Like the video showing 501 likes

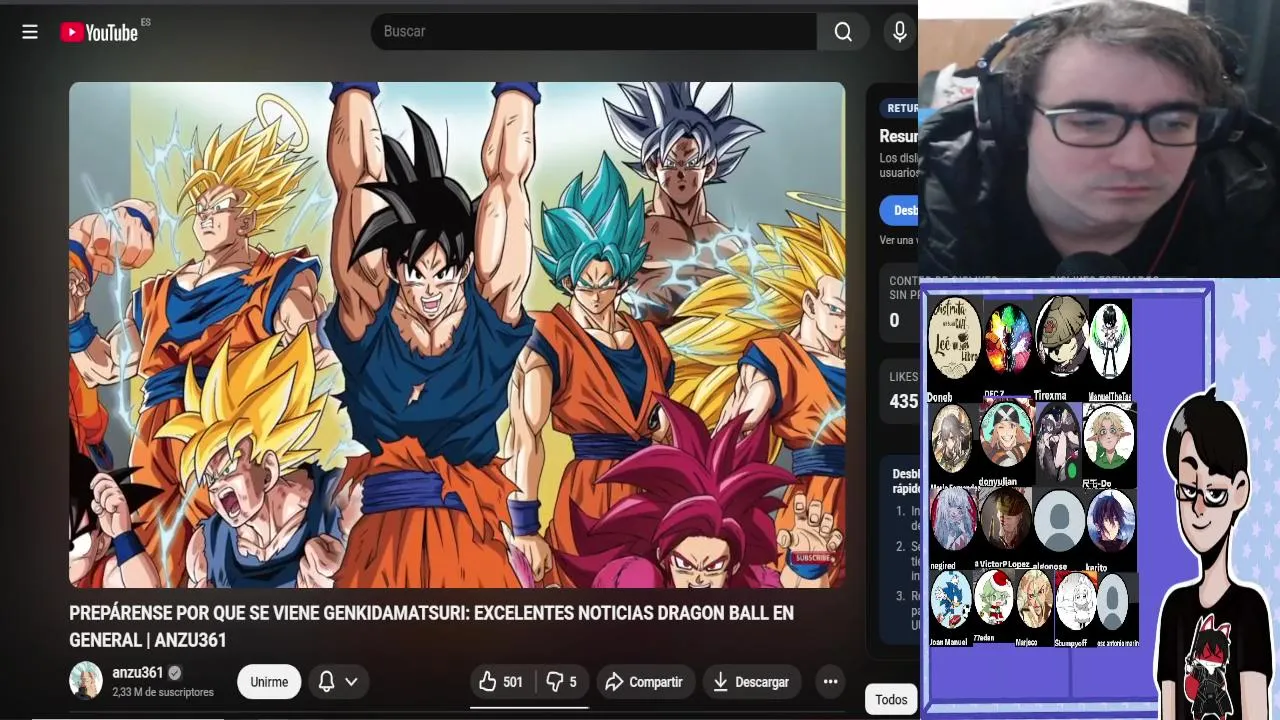coord(502,682)
